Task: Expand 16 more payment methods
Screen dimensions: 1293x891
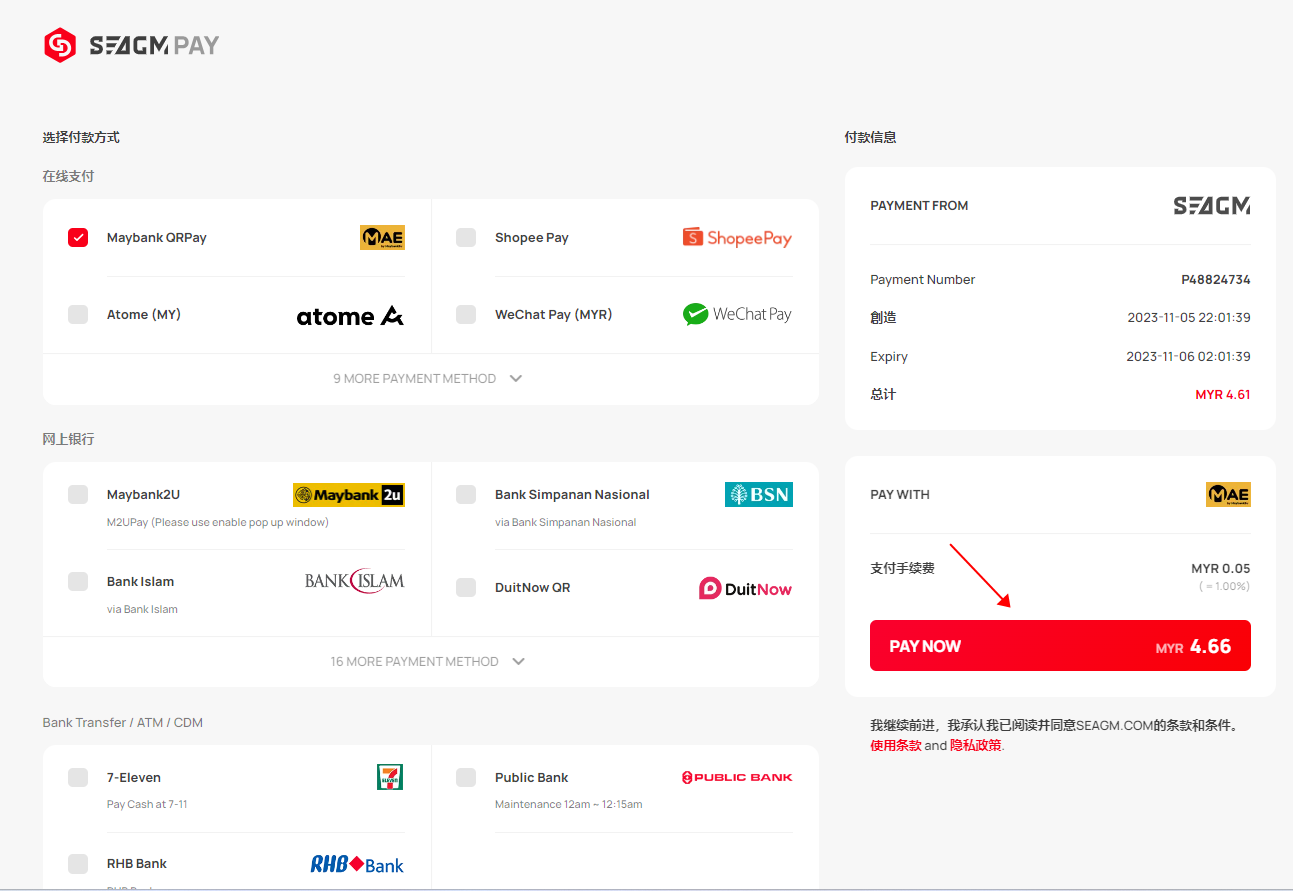Action: tap(428, 662)
